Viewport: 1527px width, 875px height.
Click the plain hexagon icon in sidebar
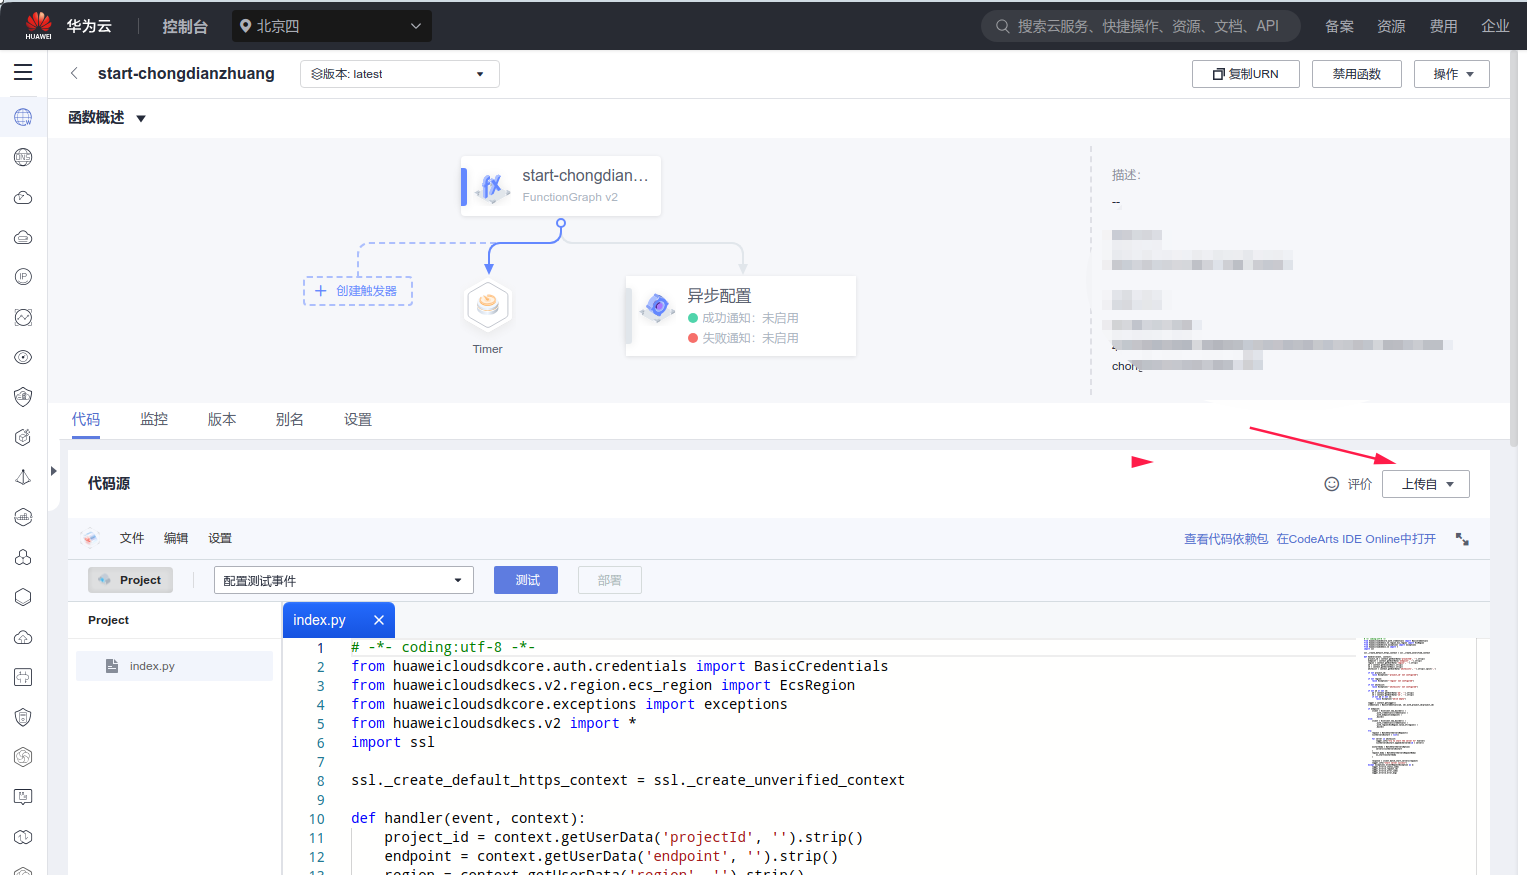point(23,597)
